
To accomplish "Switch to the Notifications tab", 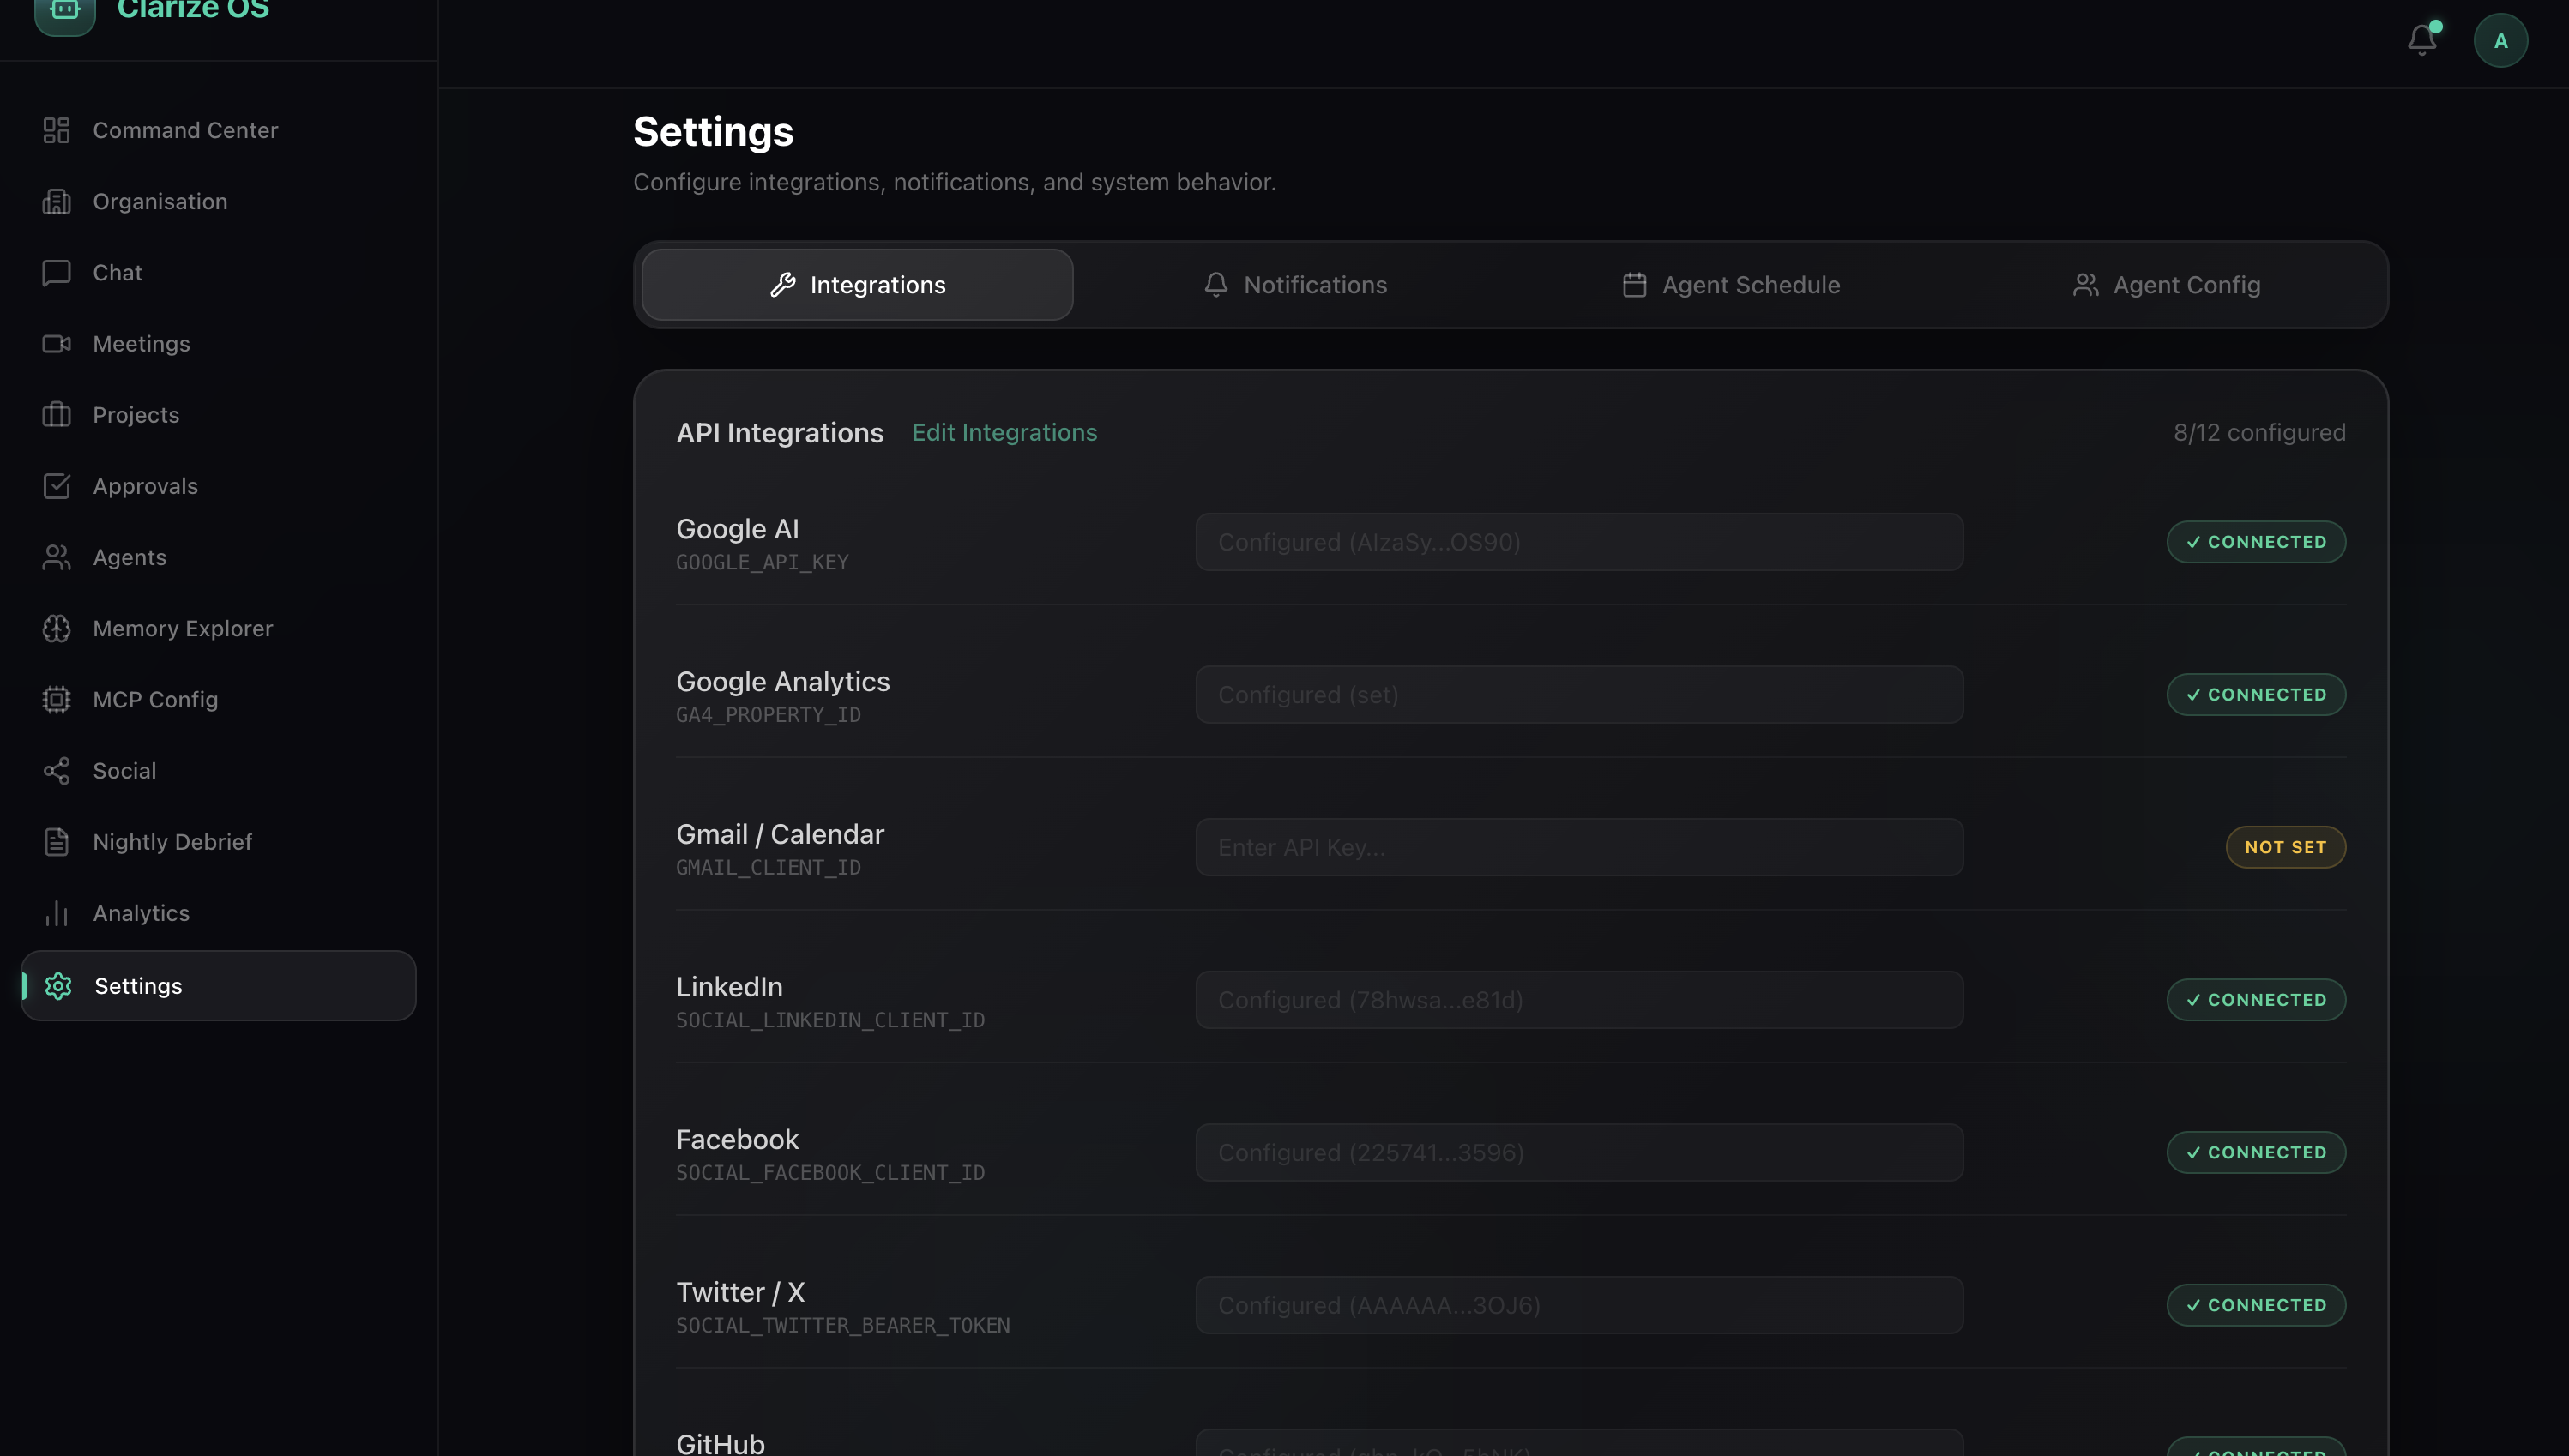I will (1295, 285).
